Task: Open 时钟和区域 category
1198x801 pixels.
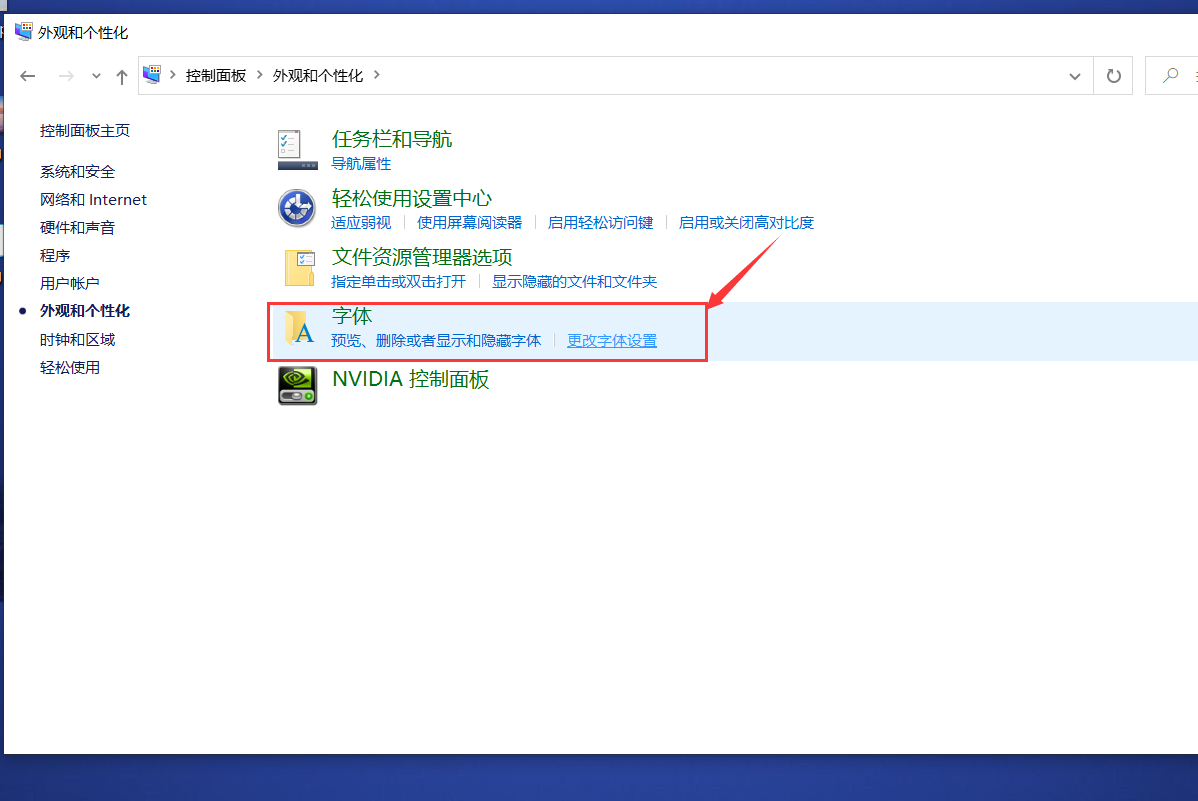Action: [x=77, y=339]
